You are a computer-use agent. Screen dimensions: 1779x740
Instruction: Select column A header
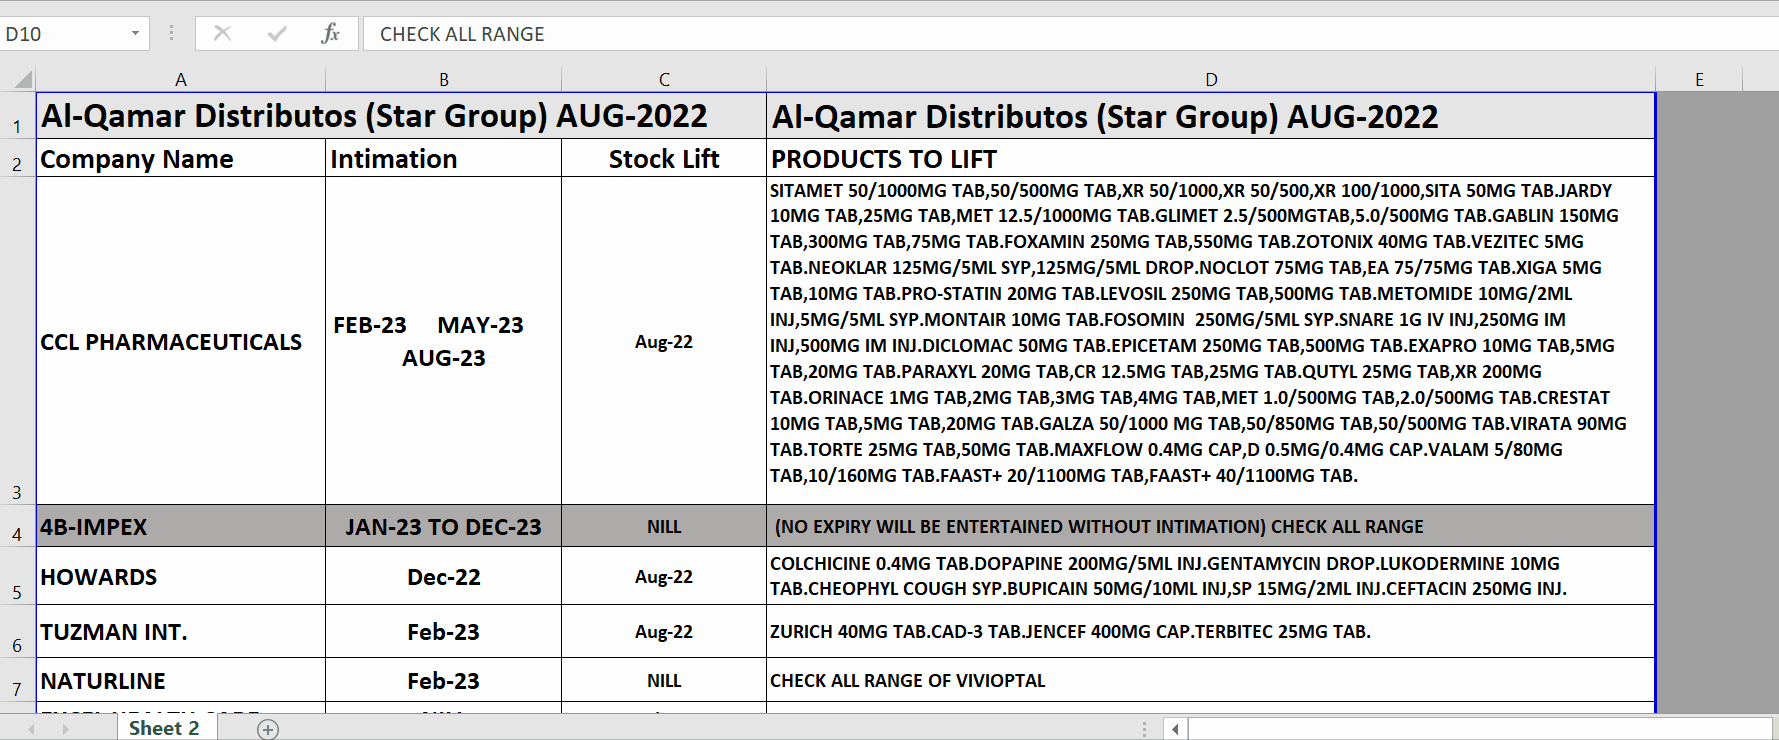(181, 80)
